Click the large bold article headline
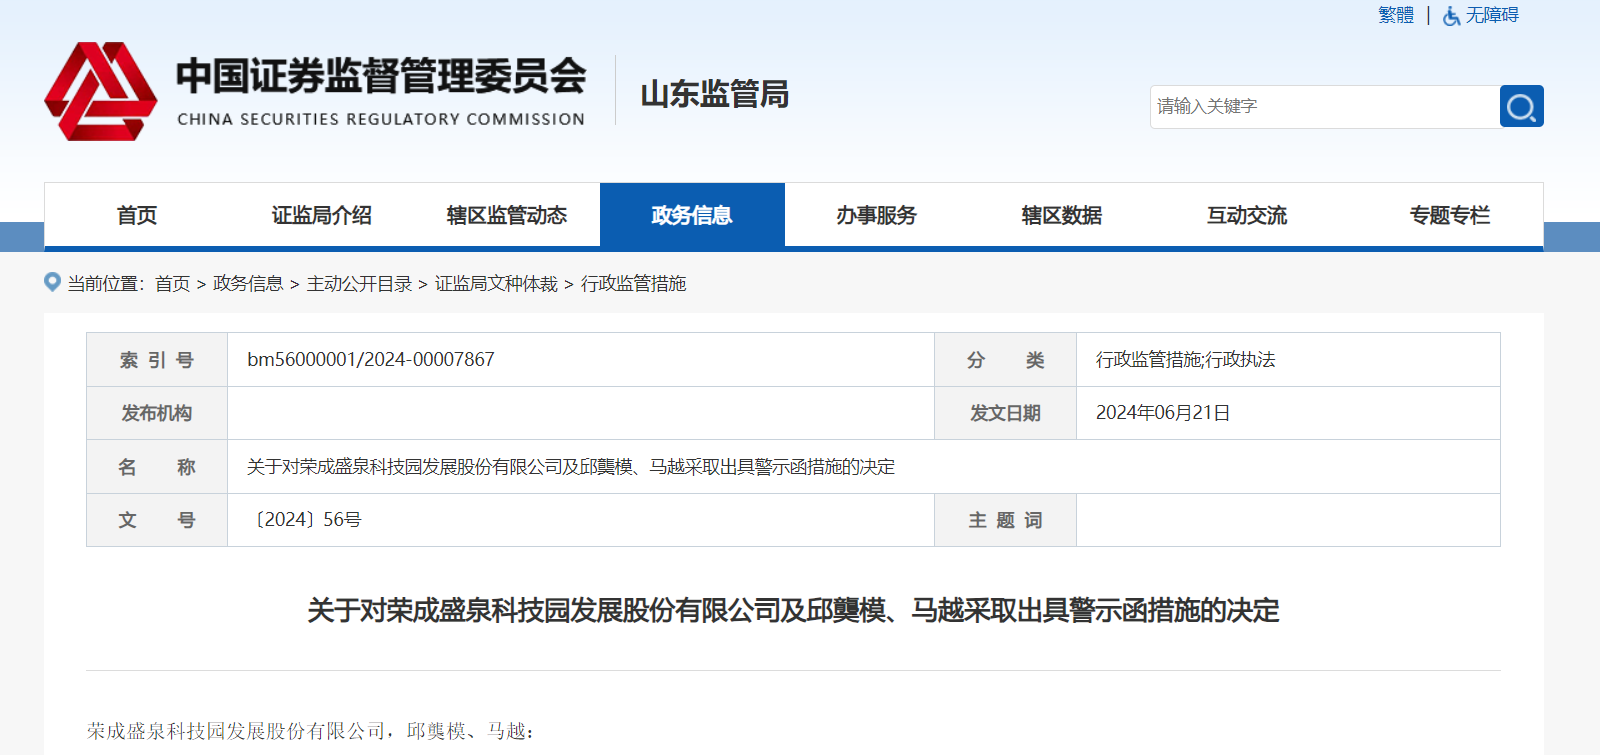The width and height of the screenshot is (1600, 755). [x=793, y=610]
